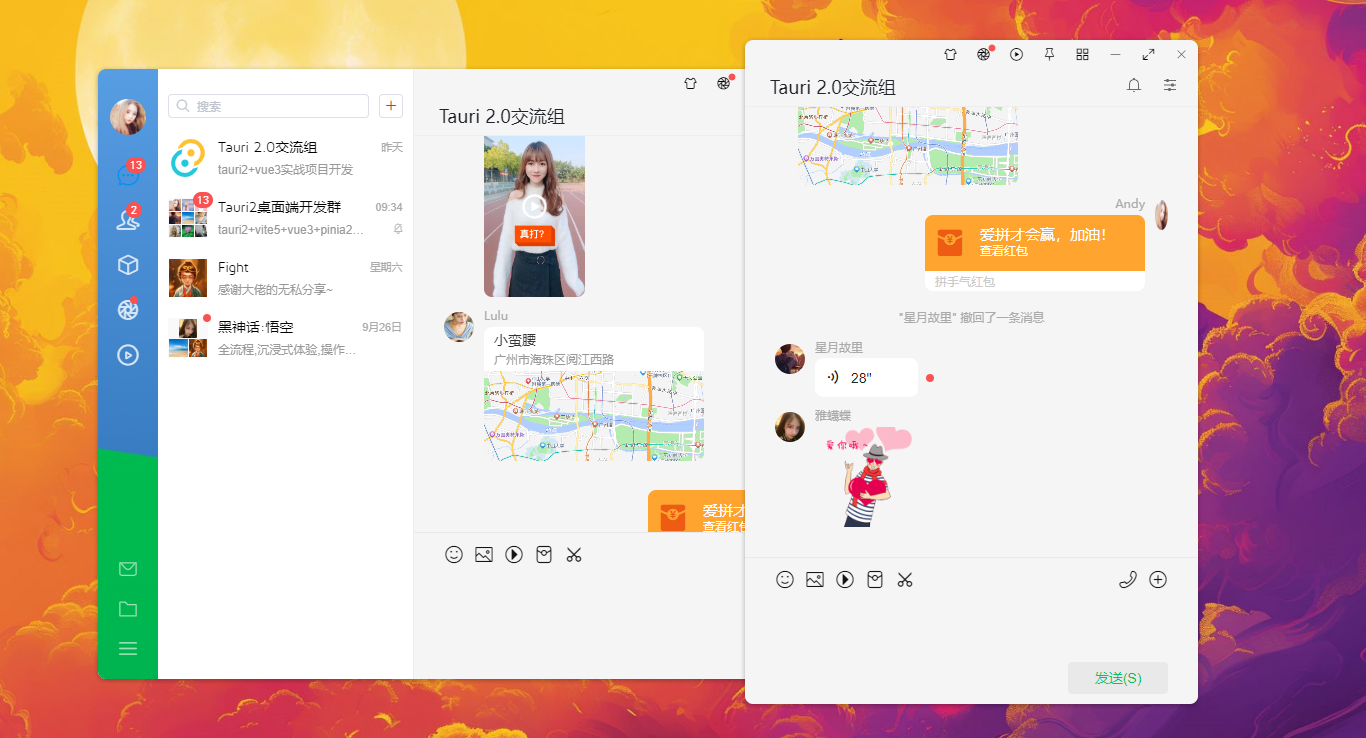Click the scissors screenshot icon in the main window toolbar

[574, 554]
